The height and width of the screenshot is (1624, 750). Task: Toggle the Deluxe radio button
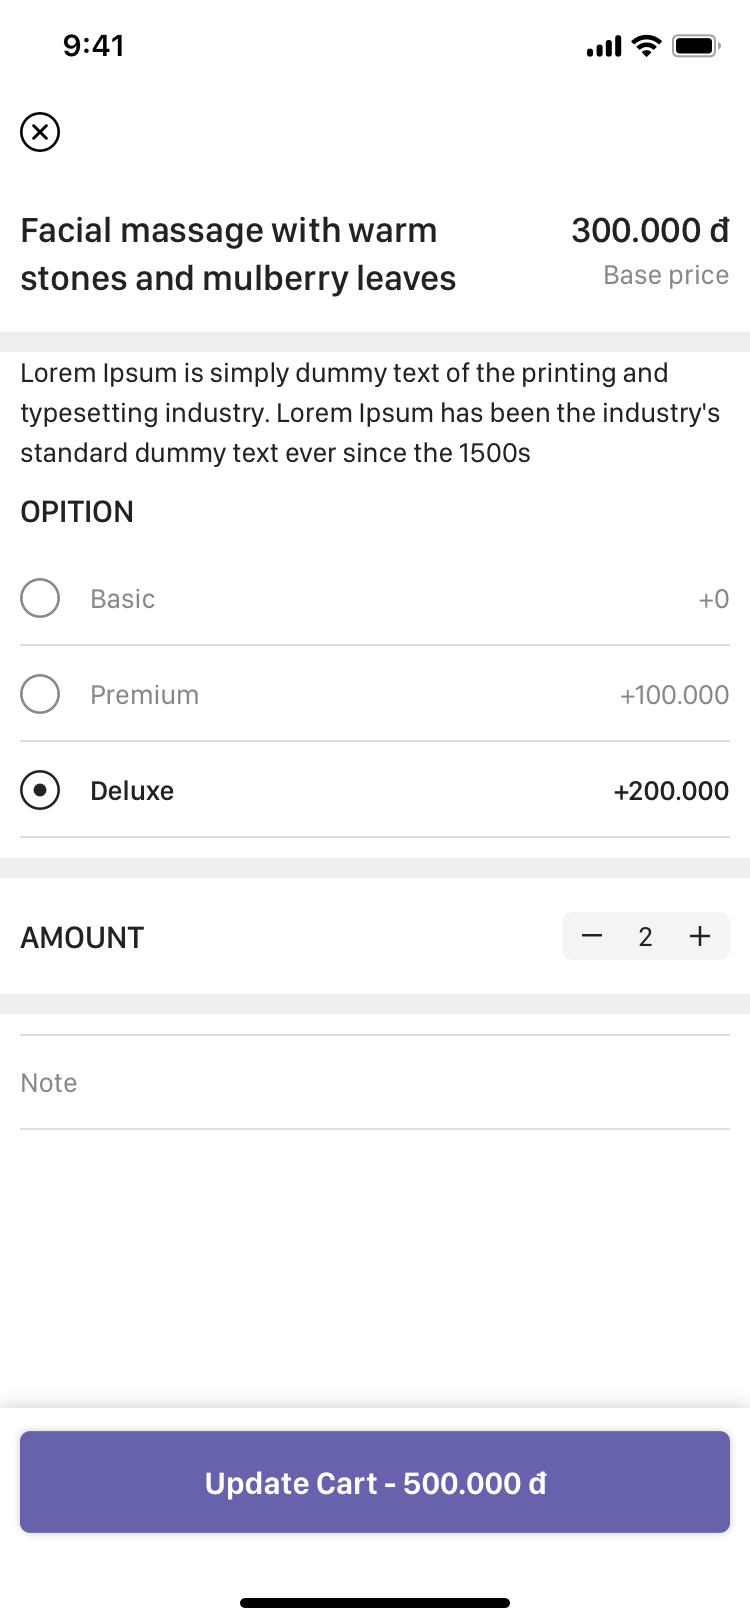pos(40,790)
